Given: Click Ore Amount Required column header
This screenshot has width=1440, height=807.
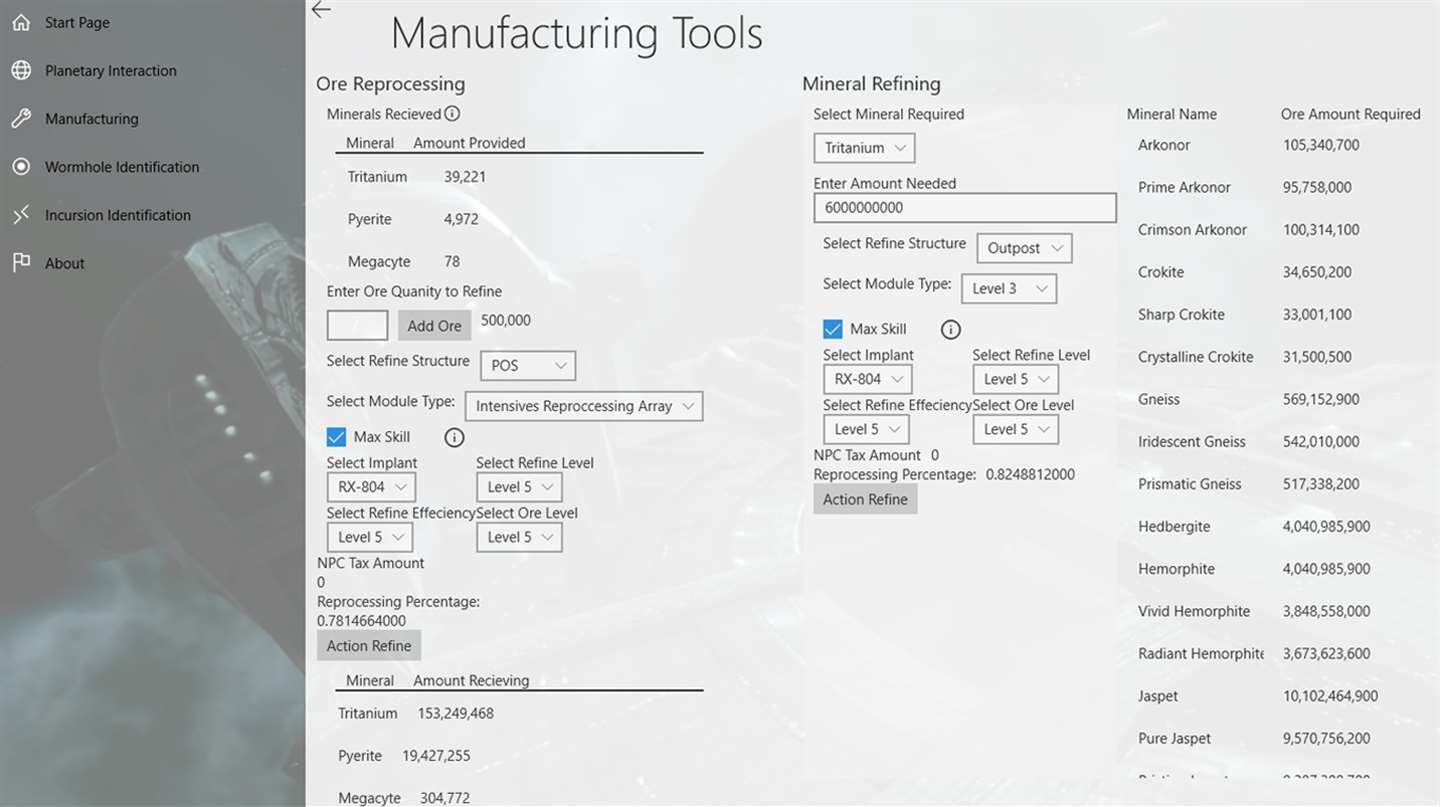Looking at the screenshot, I should pyautogui.click(x=1351, y=114).
